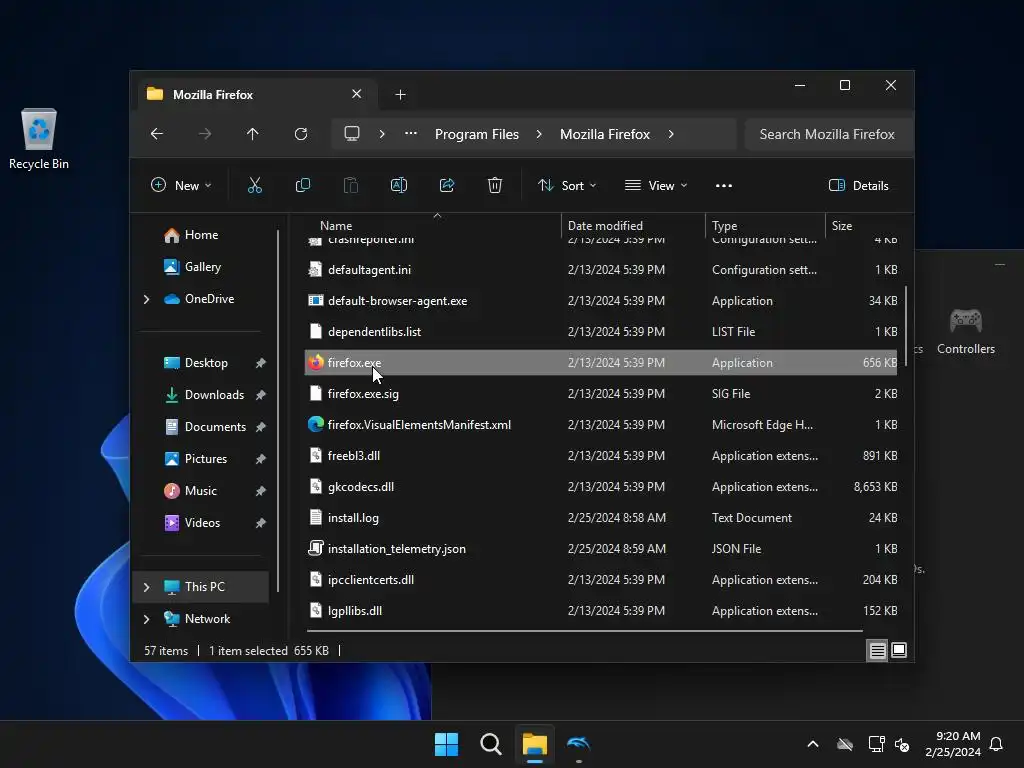Open Home in navigation pane

click(x=201, y=235)
